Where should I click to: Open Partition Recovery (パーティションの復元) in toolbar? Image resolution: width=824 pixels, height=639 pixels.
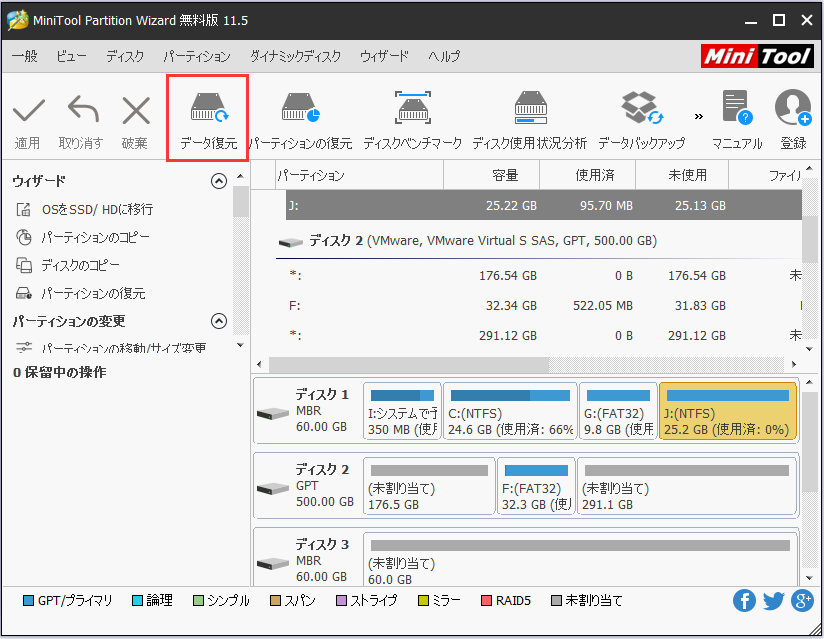[x=301, y=120]
